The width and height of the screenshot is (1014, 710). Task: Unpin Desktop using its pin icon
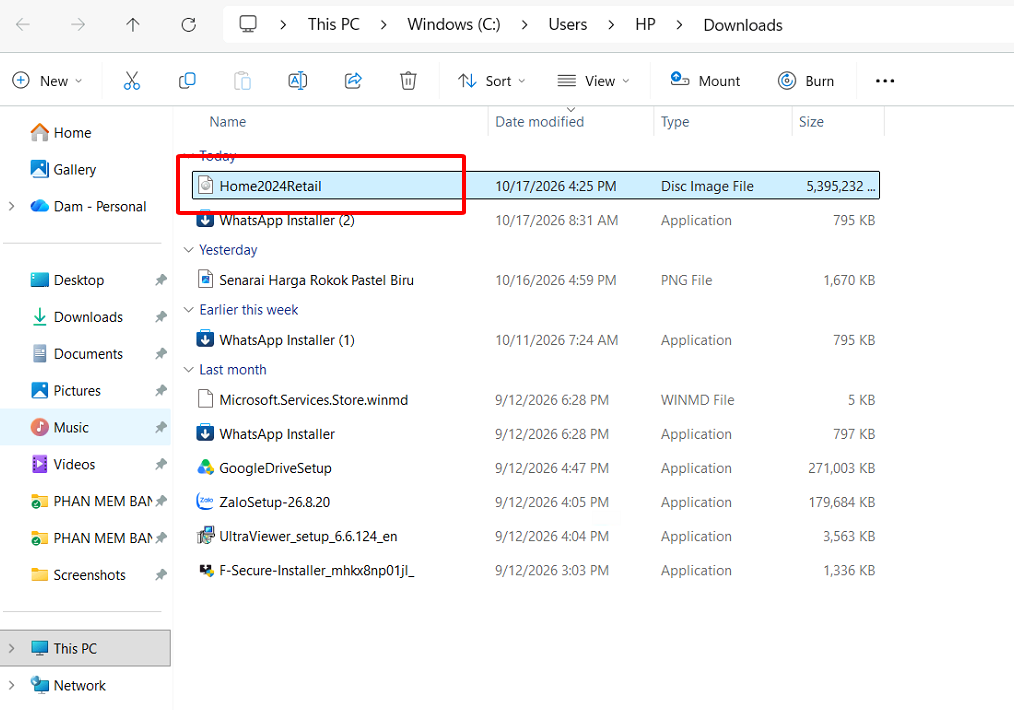[x=160, y=280]
